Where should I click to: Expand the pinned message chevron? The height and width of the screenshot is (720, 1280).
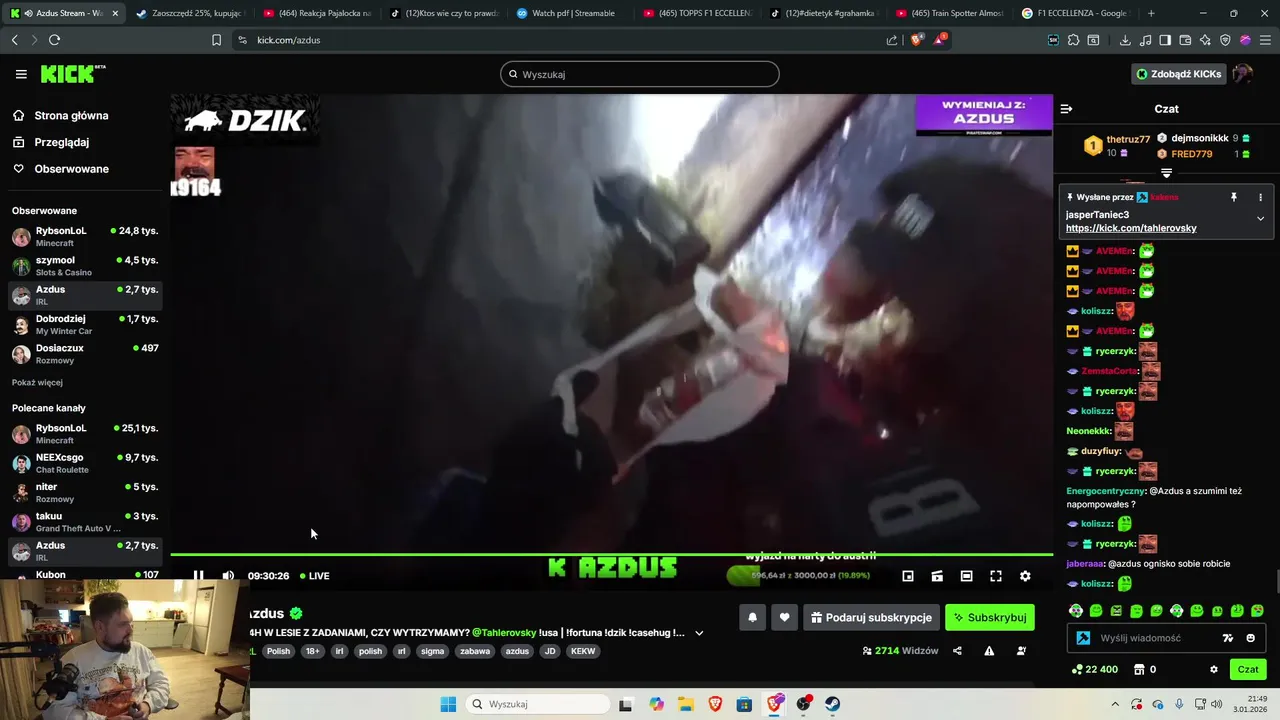tap(1260, 218)
